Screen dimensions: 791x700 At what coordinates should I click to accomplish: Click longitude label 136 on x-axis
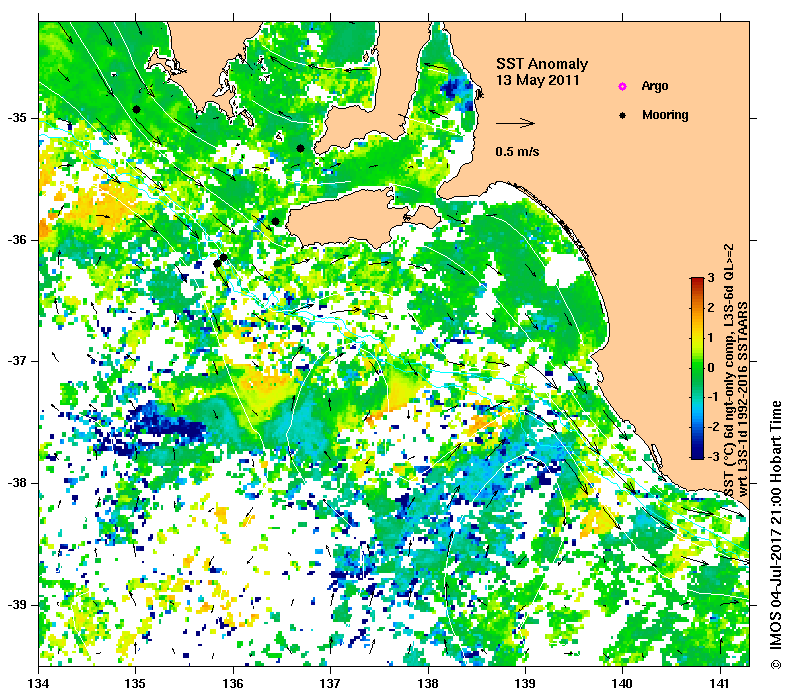233,684
